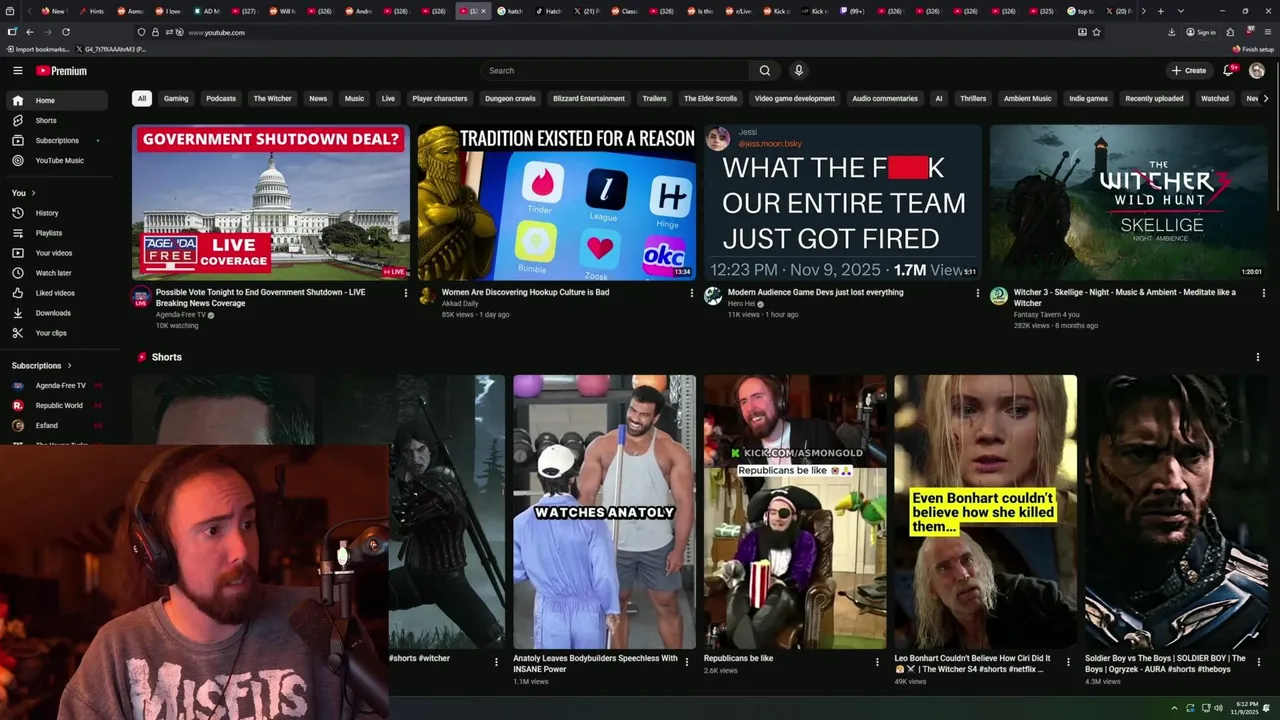Open options for Hookup Culture video
1280x720 pixels.
point(691,293)
